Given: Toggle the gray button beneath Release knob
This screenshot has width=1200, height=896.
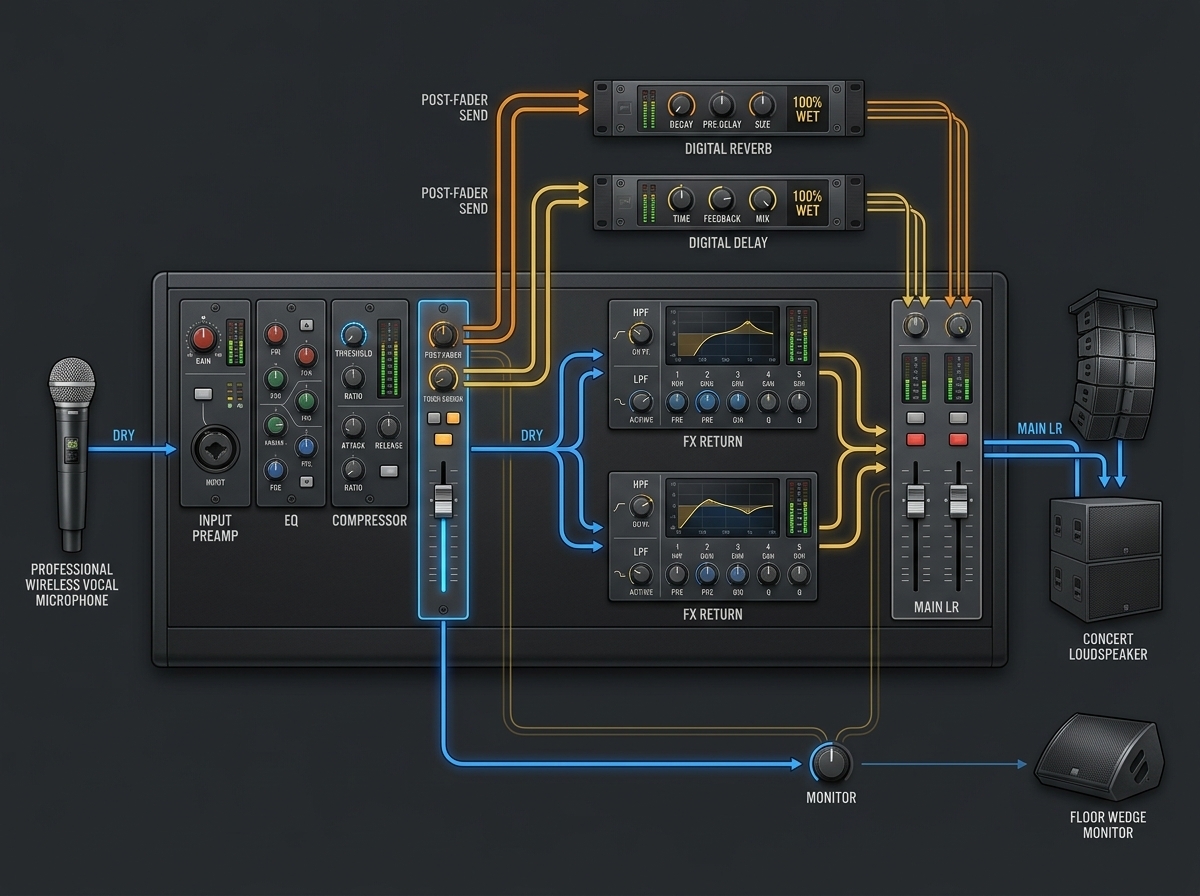Looking at the screenshot, I should click(x=389, y=471).
